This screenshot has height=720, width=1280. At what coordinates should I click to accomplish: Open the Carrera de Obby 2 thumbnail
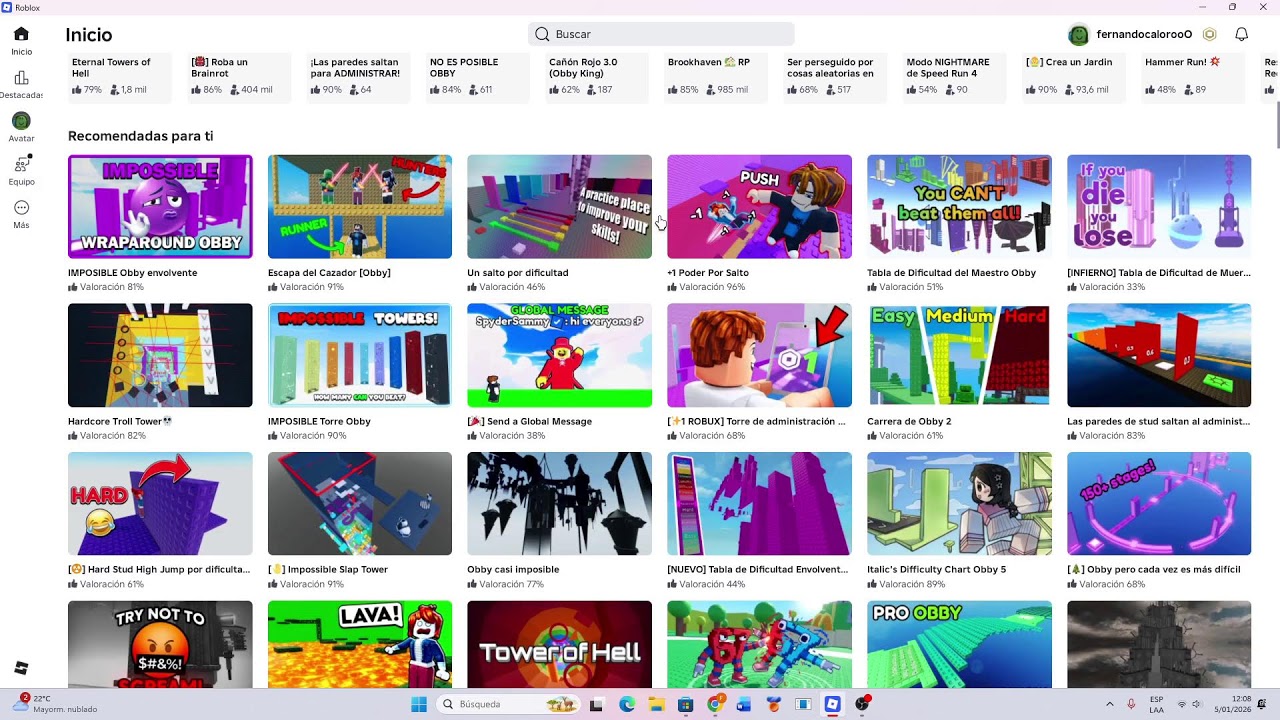(x=959, y=355)
